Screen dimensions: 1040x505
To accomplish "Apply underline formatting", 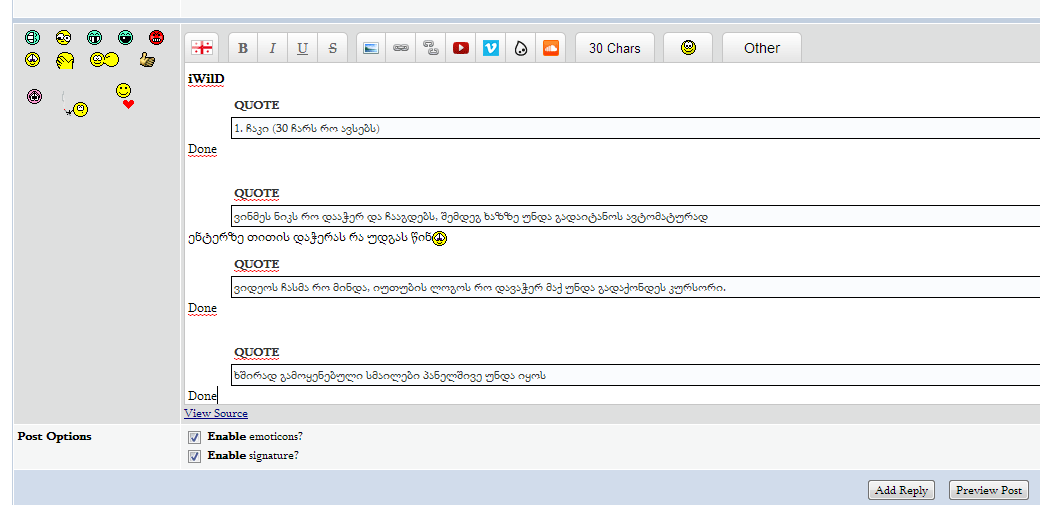I will tap(302, 48).
